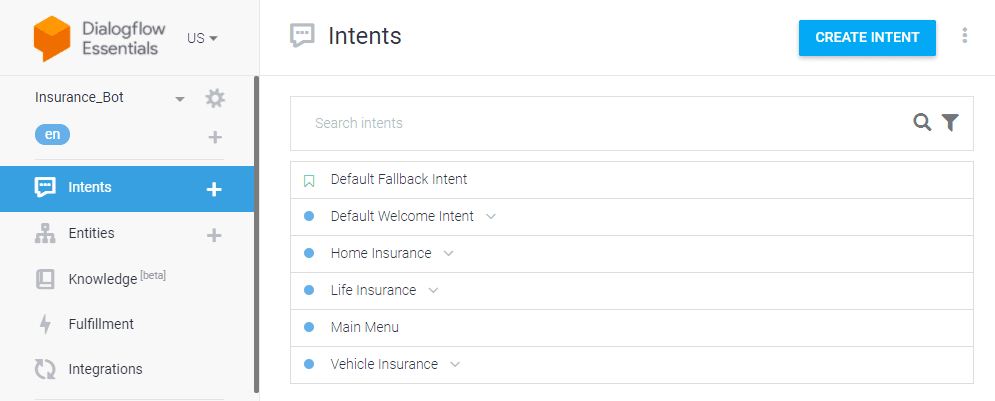Open the three-dot more options menu
995x401 pixels.
[965, 36]
